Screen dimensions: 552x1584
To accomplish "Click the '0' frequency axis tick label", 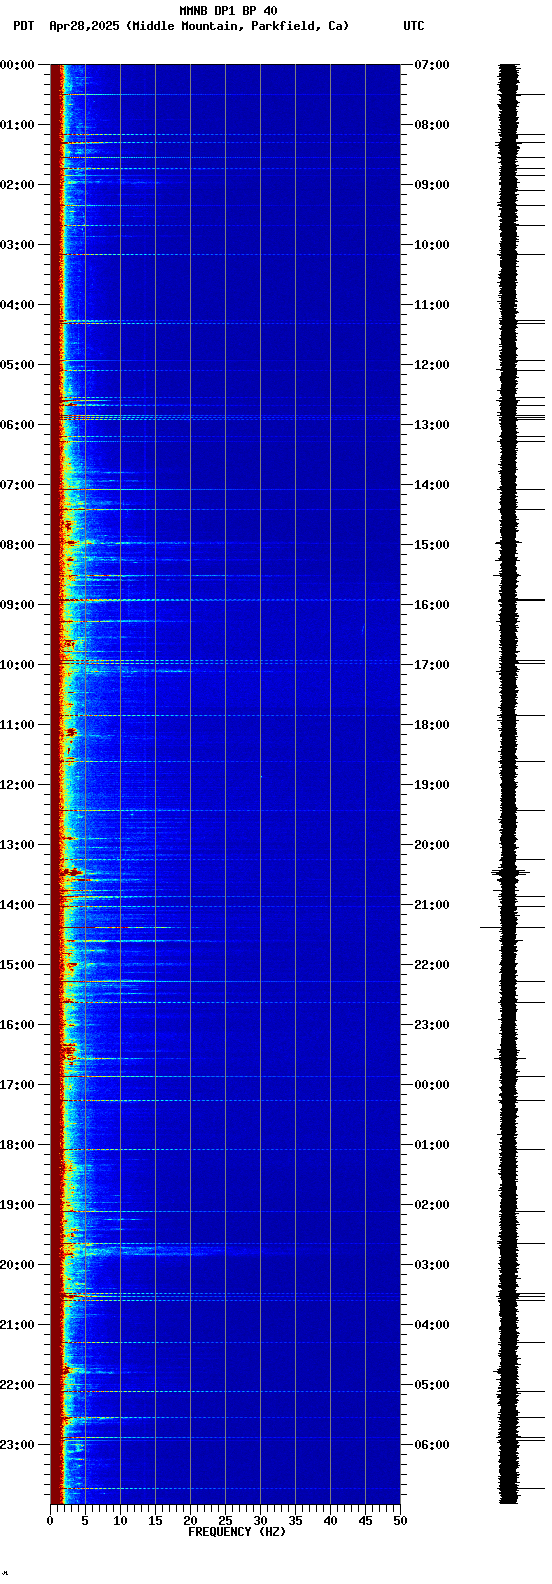I will pyautogui.click(x=50, y=1521).
